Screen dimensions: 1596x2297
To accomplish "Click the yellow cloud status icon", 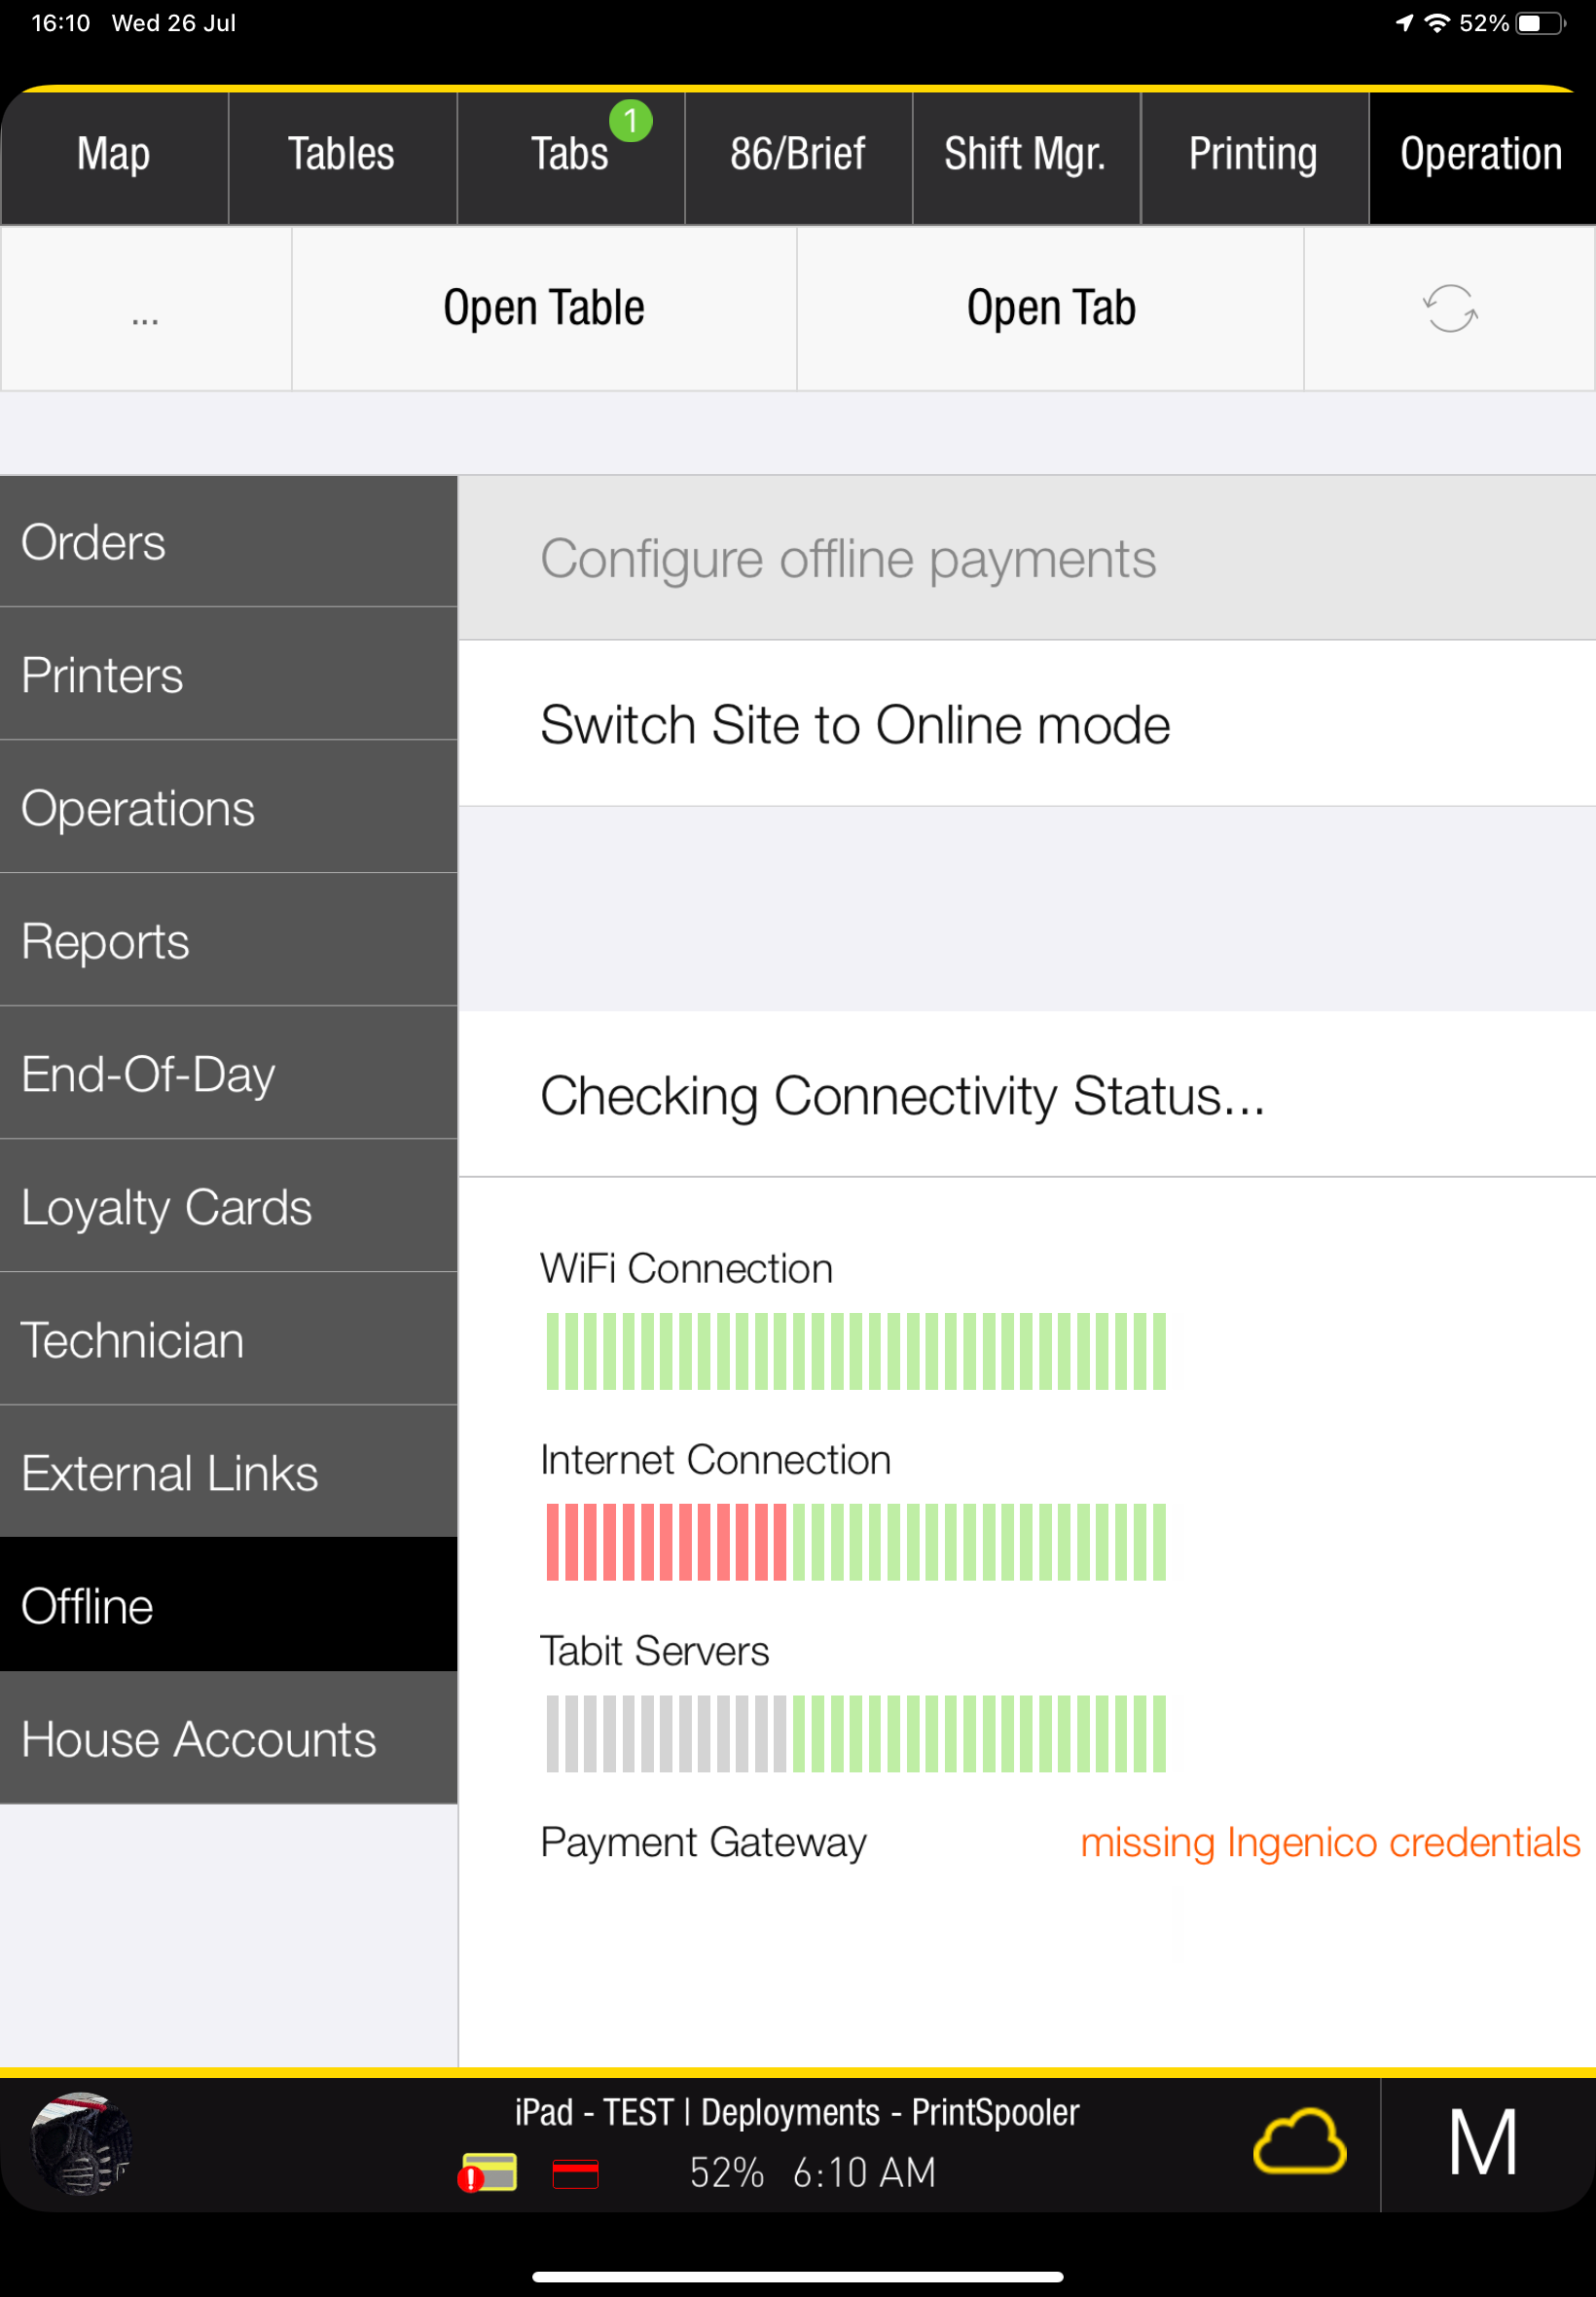I will 1298,2142.
